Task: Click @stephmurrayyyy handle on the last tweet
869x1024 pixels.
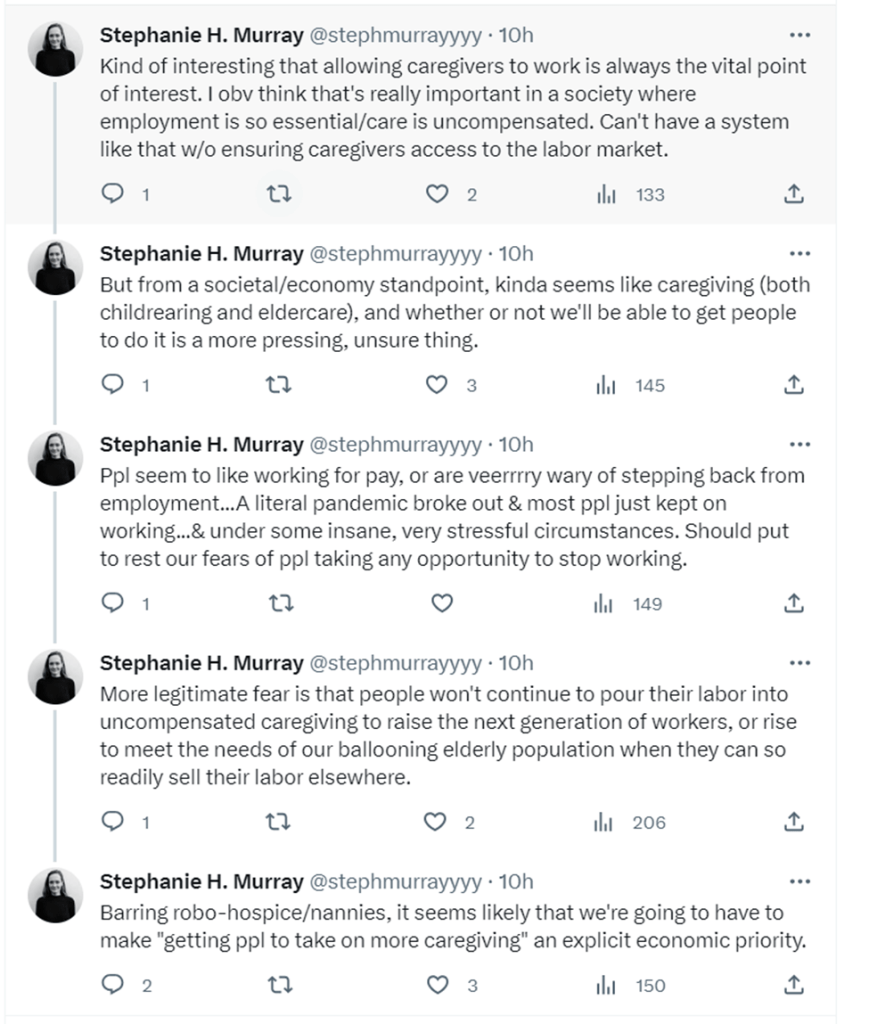Action: pyautogui.click(x=395, y=881)
